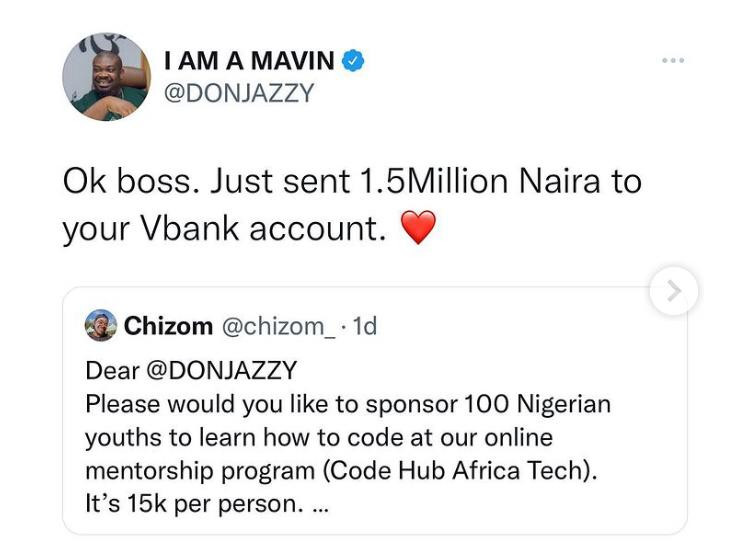This screenshot has height=554, width=750.
Task: Open the three-dot more options menu
Action: (673, 60)
